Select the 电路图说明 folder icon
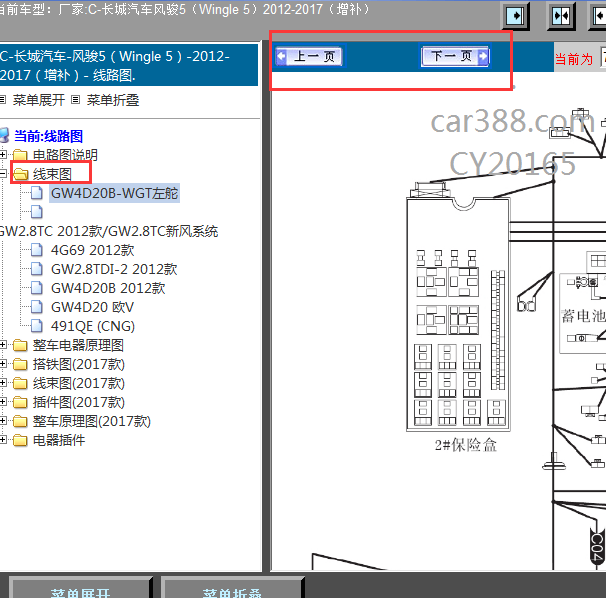 tap(20, 155)
